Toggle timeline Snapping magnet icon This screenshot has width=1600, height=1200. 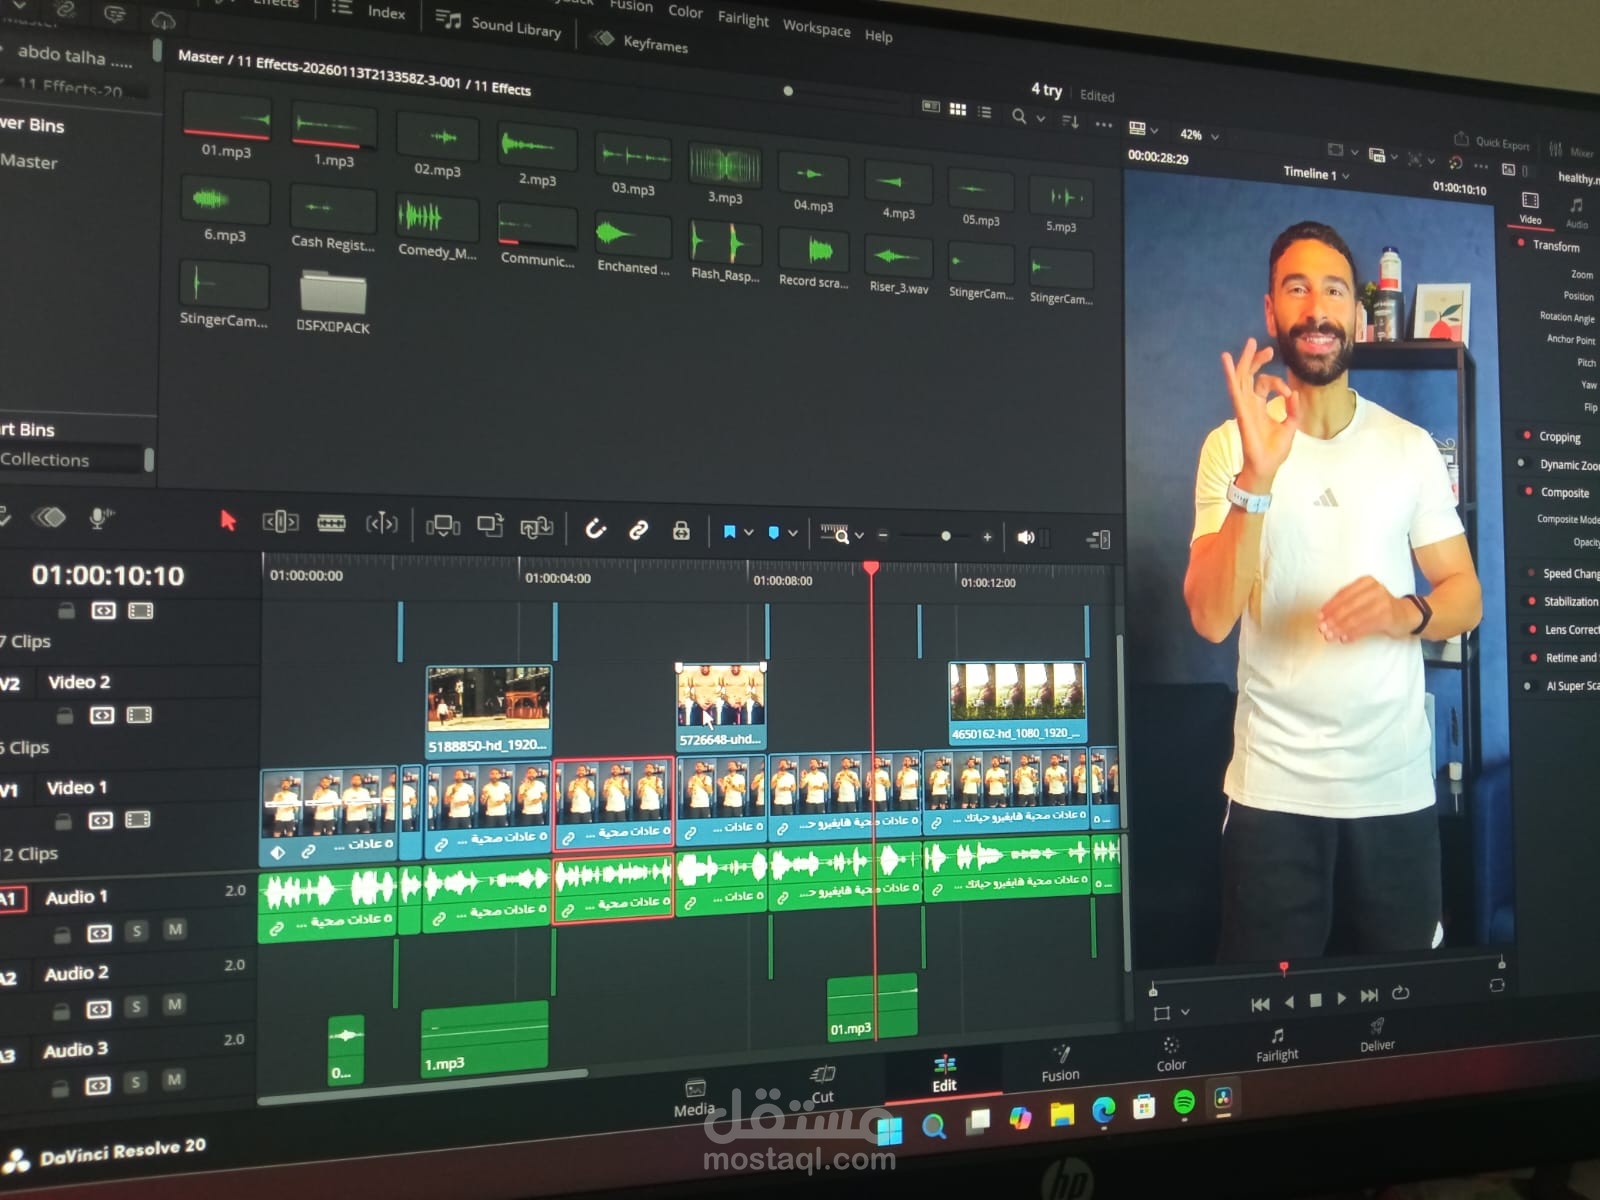pyautogui.click(x=595, y=528)
